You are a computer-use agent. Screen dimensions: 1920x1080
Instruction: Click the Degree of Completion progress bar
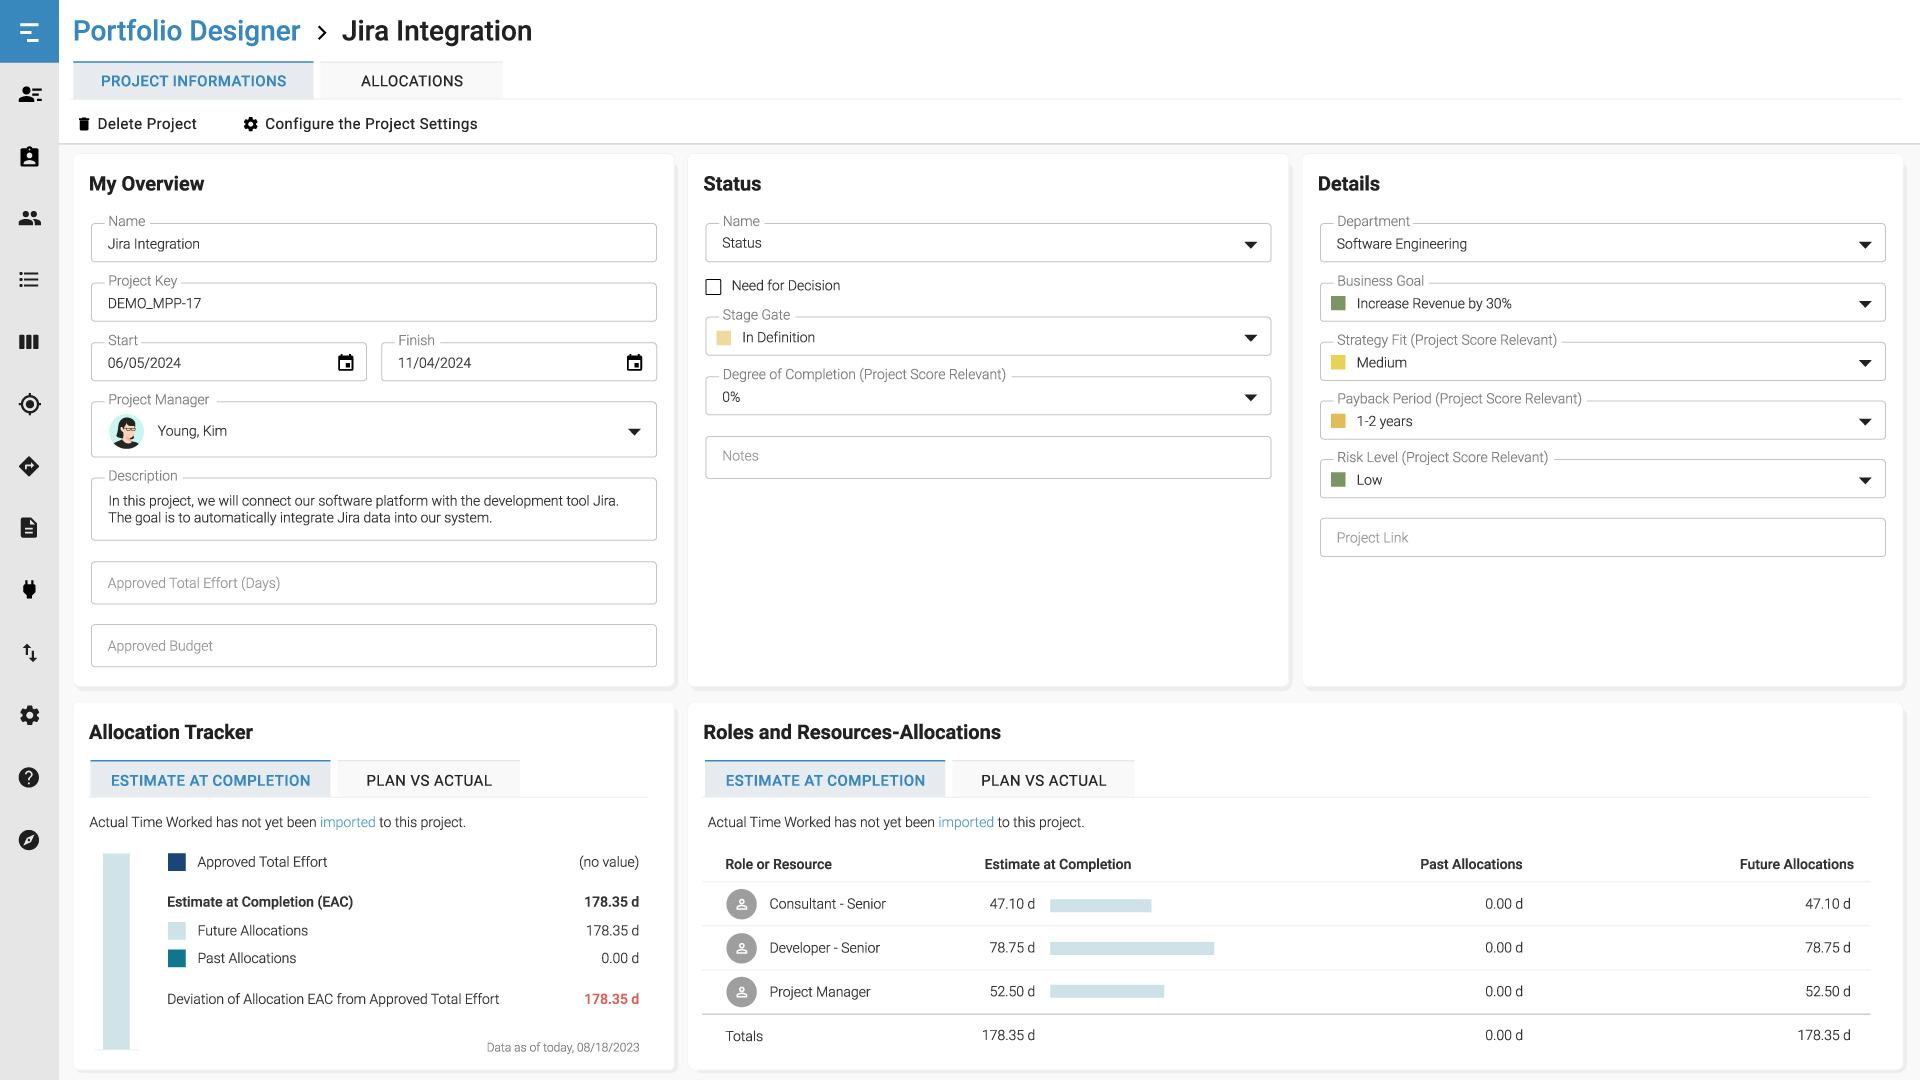click(x=988, y=397)
